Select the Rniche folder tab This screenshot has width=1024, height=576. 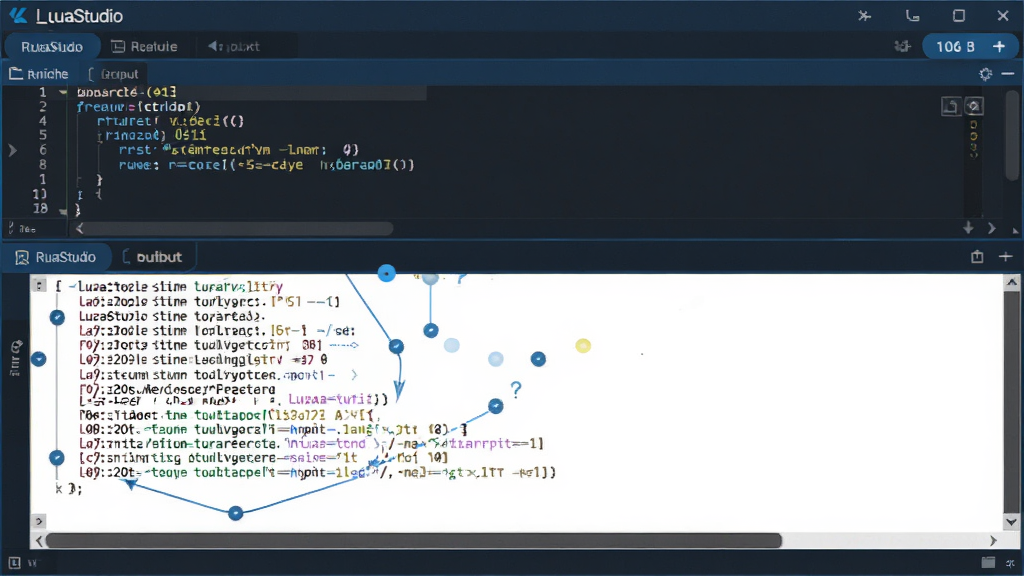[39, 74]
